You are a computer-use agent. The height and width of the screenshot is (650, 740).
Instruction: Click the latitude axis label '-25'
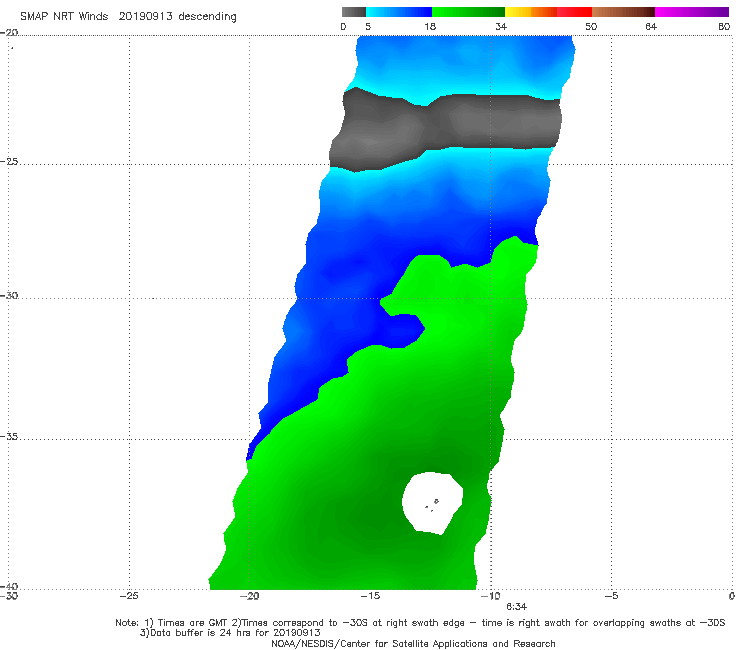click(9, 162)
